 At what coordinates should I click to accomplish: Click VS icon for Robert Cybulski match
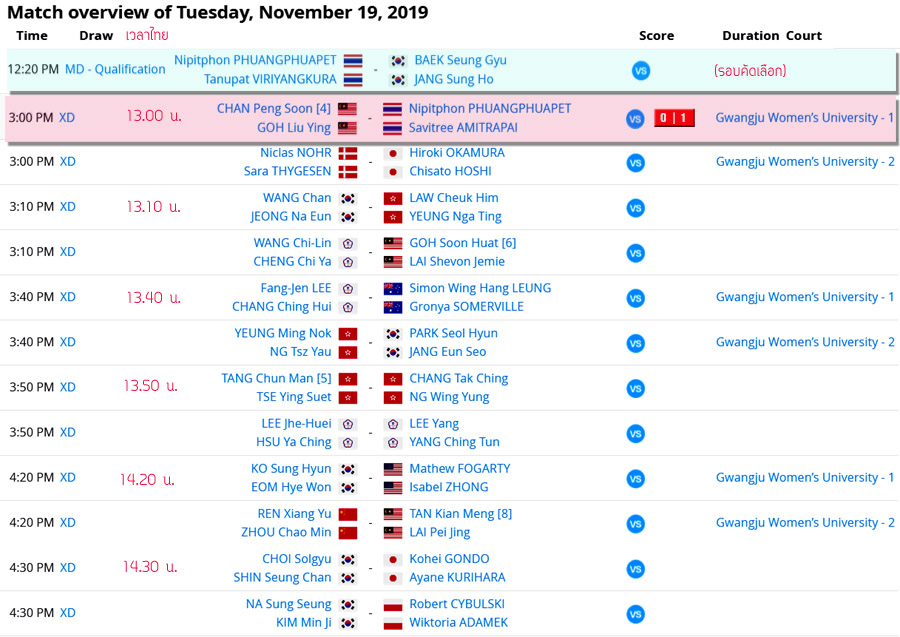click(x=635, y=614)
